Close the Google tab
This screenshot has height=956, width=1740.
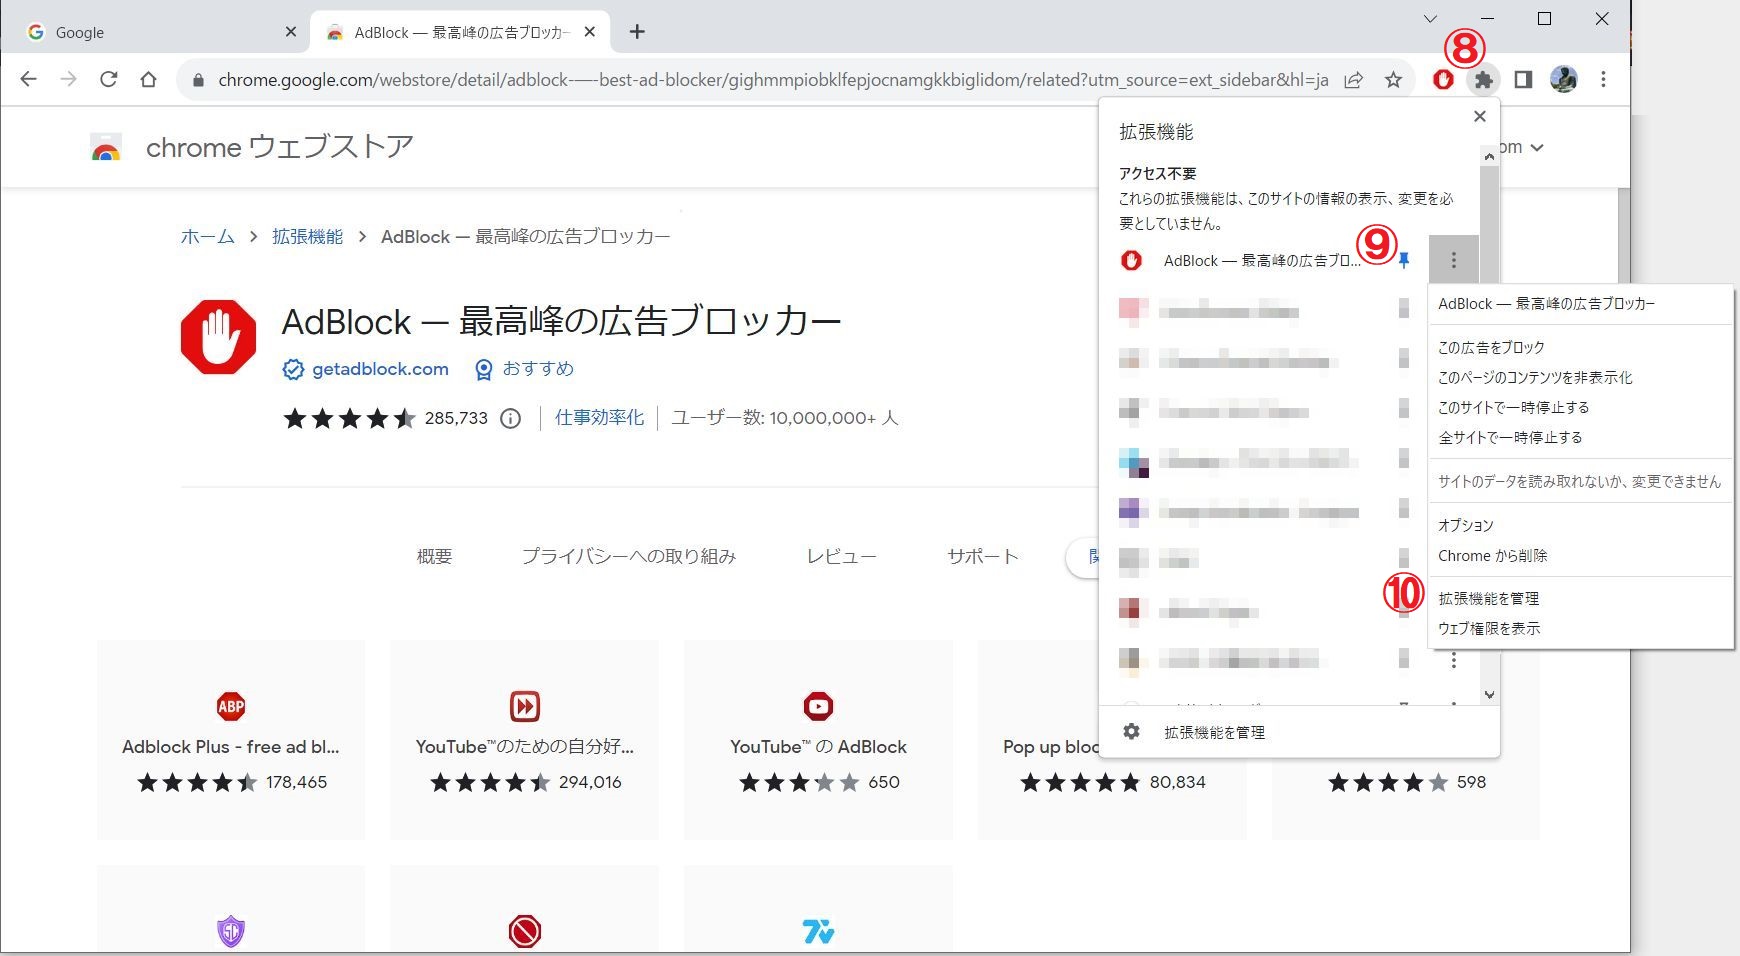tap(291, 32)
